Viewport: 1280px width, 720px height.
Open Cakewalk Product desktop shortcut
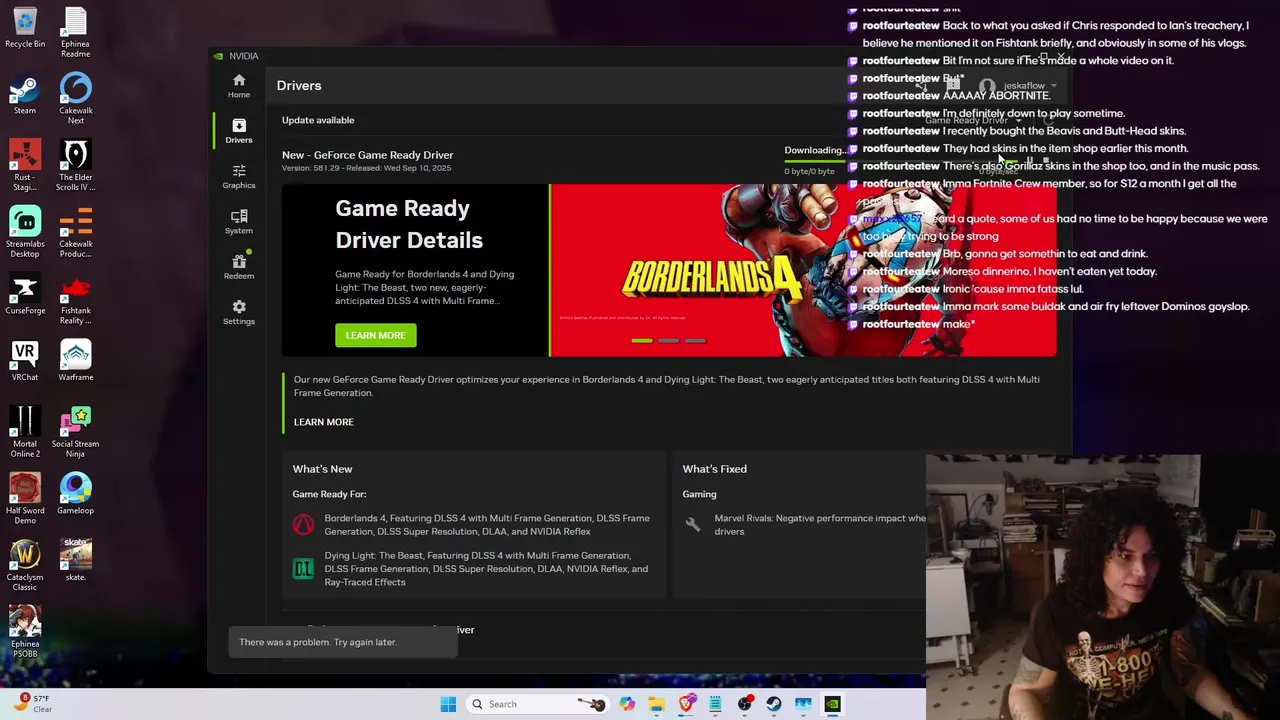click(76, 232)
